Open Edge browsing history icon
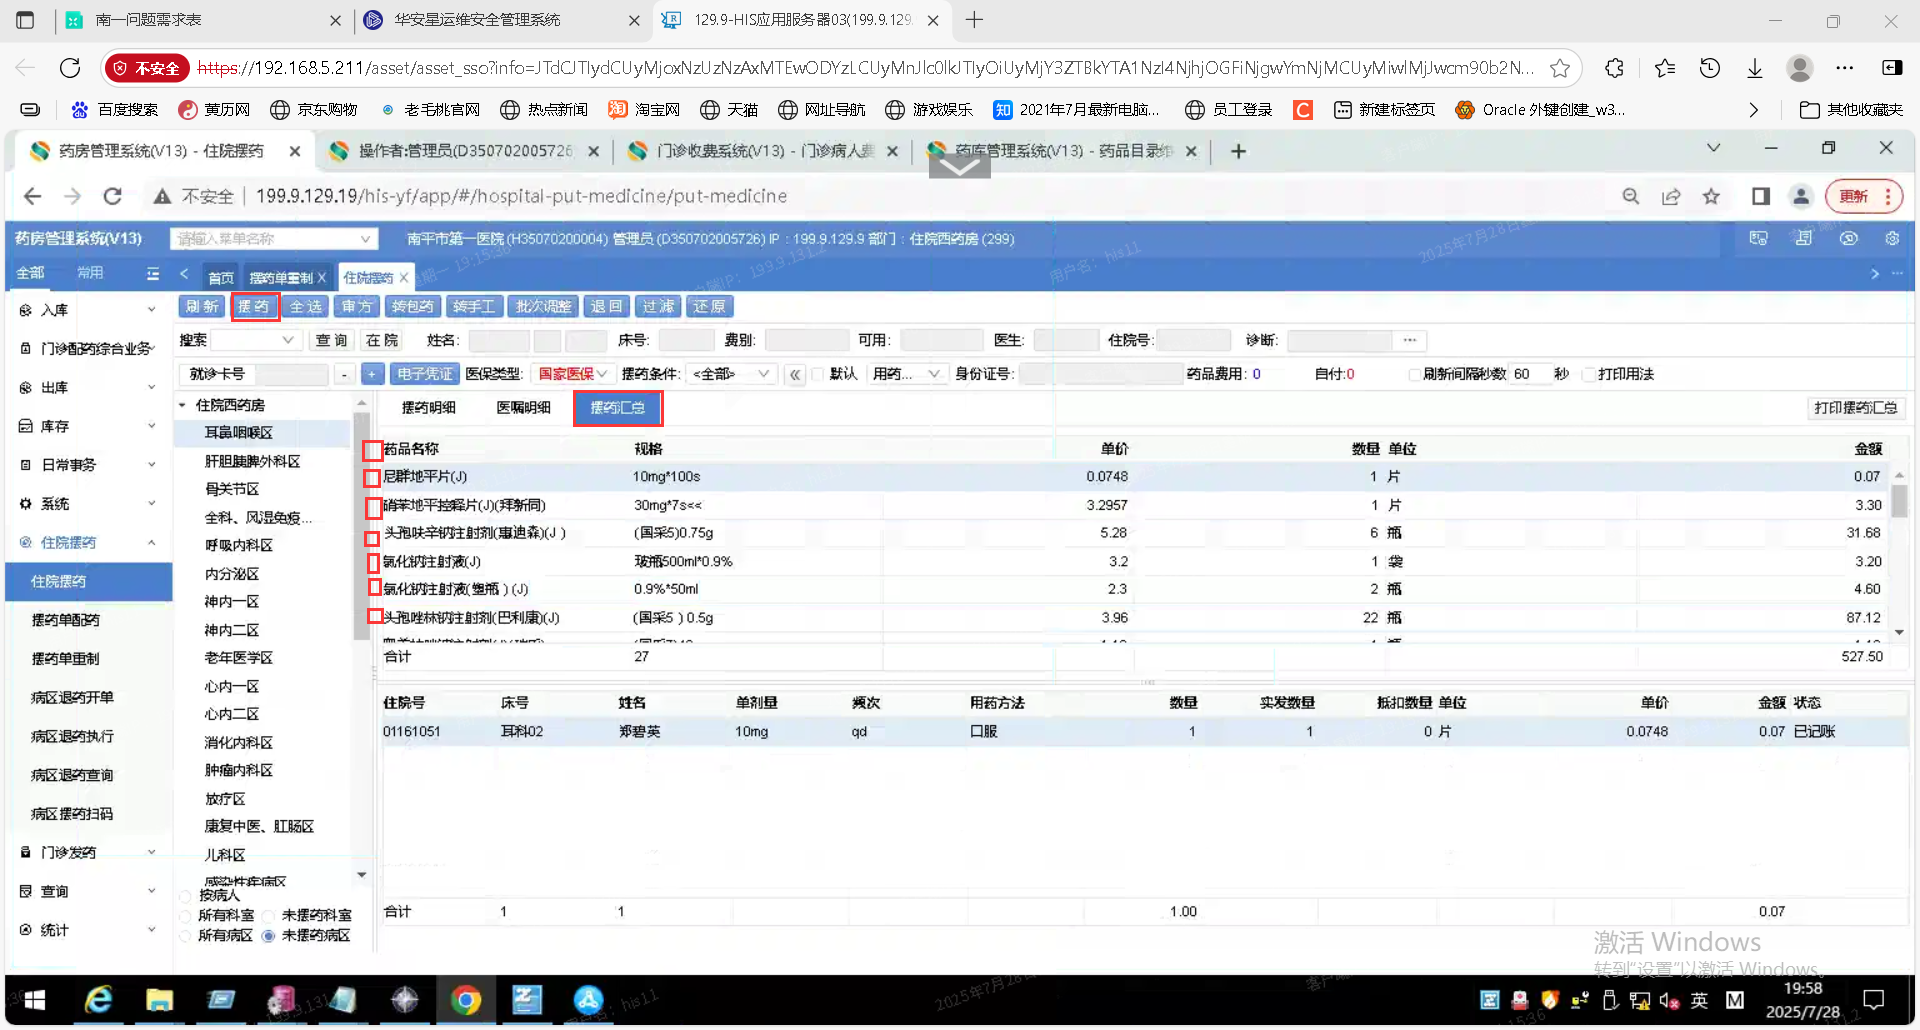 click(x=1710, y=68)
